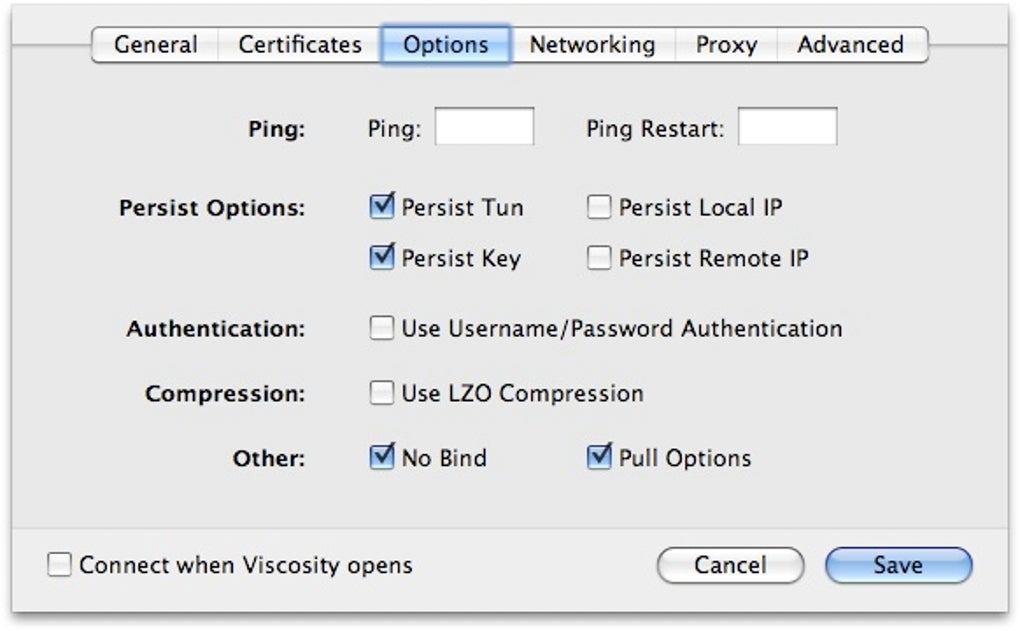Open the Proxy tab

tap(726, 45)
